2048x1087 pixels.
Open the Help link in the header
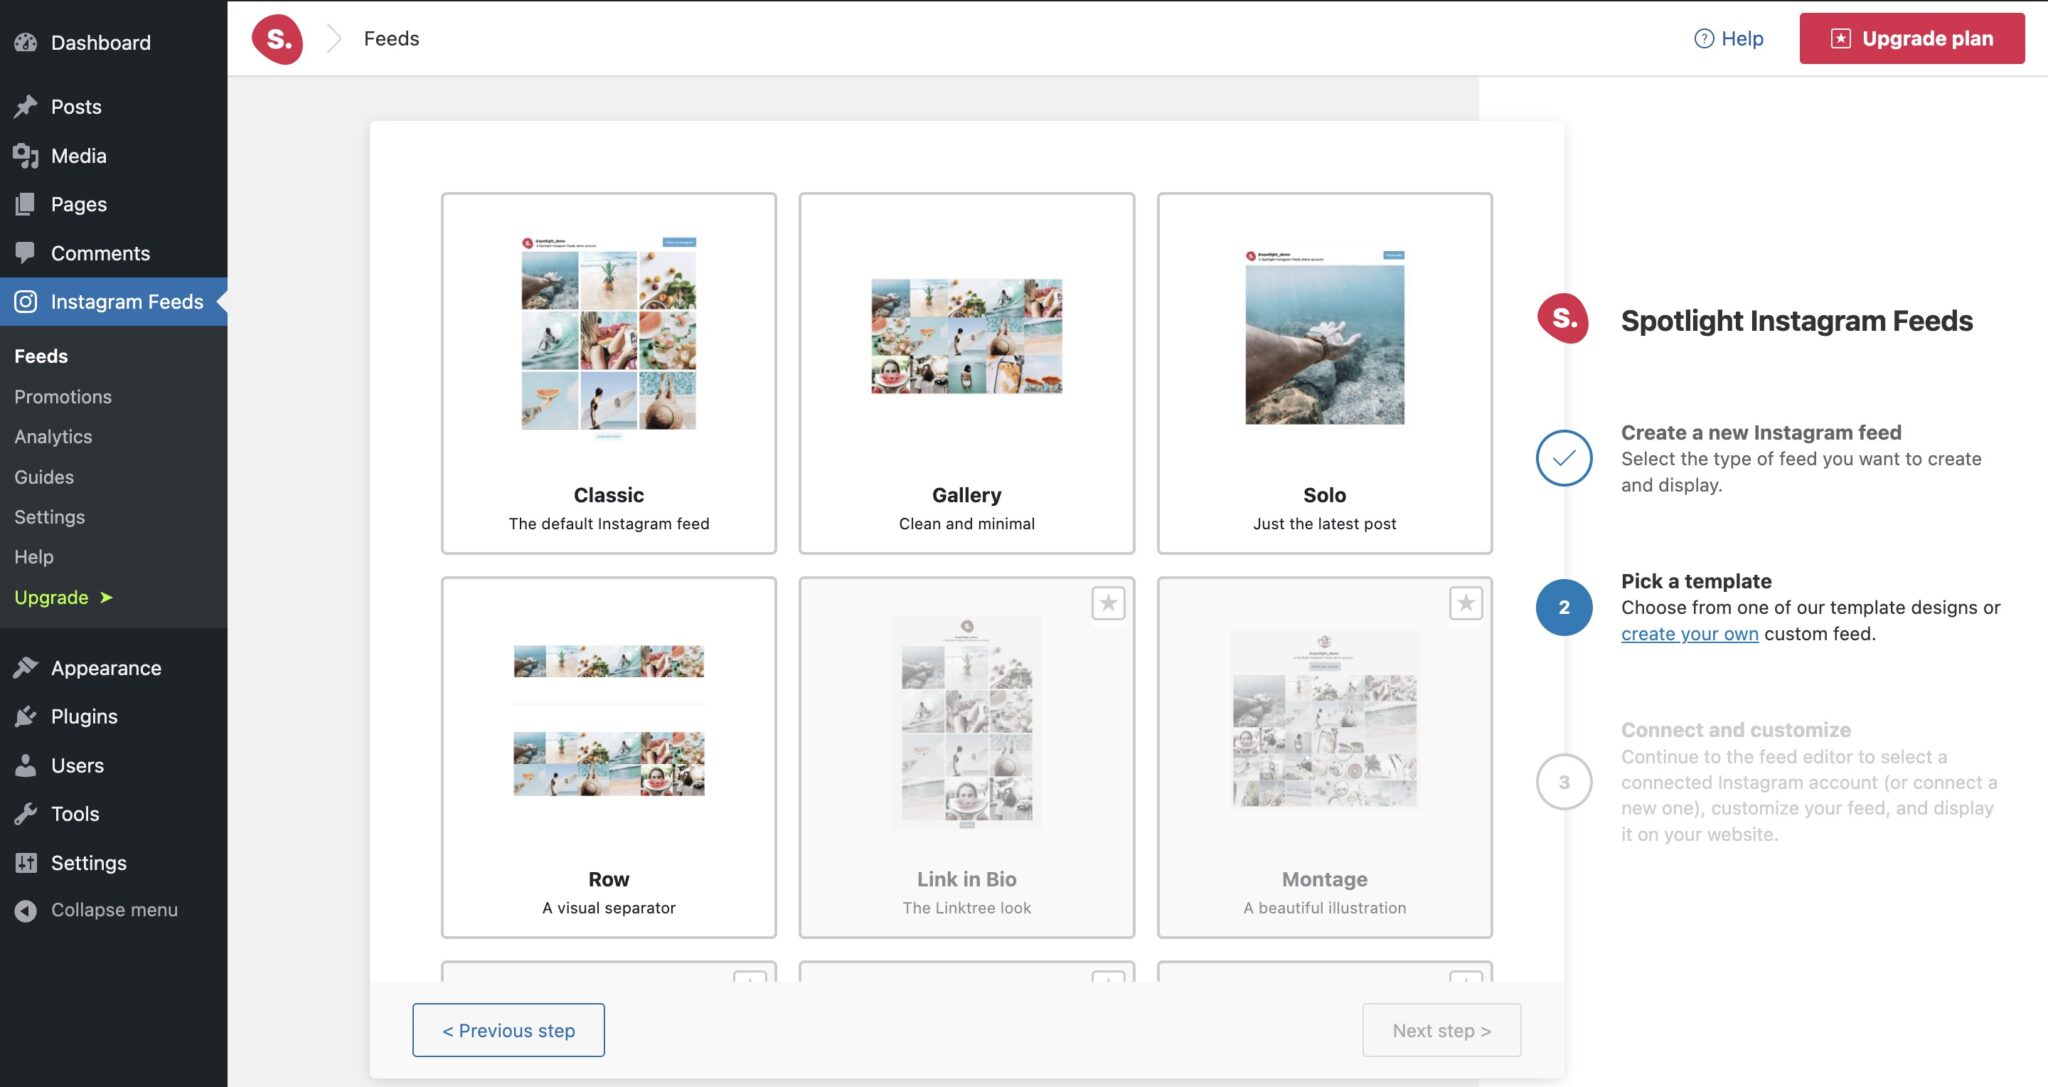[x=1729, y=38]
